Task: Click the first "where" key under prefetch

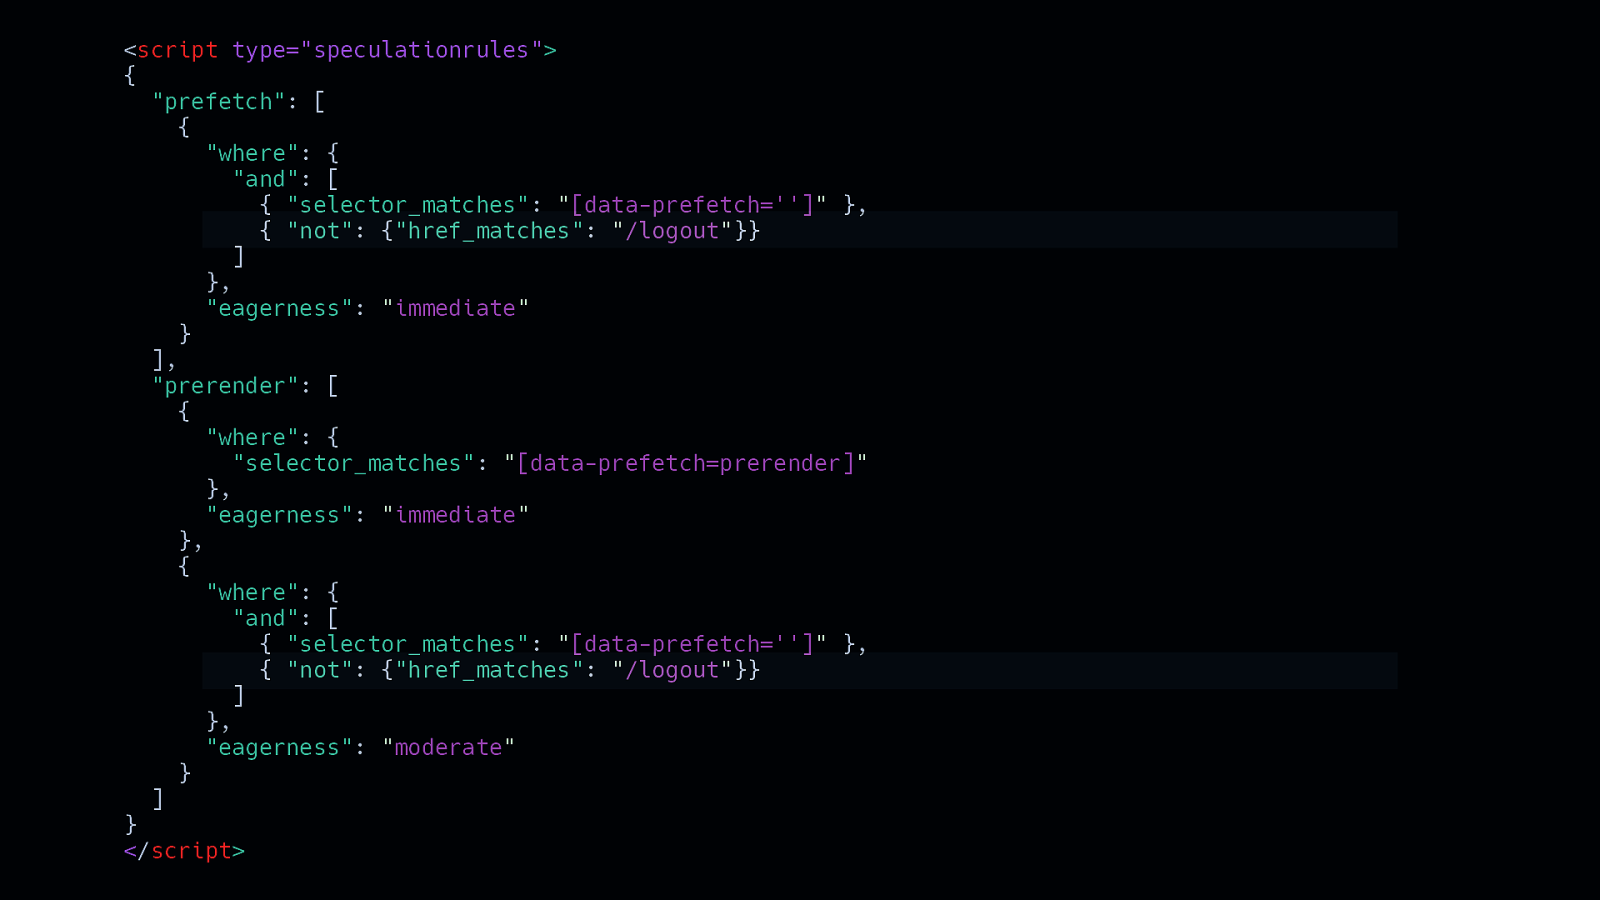Action: point(252,154)
